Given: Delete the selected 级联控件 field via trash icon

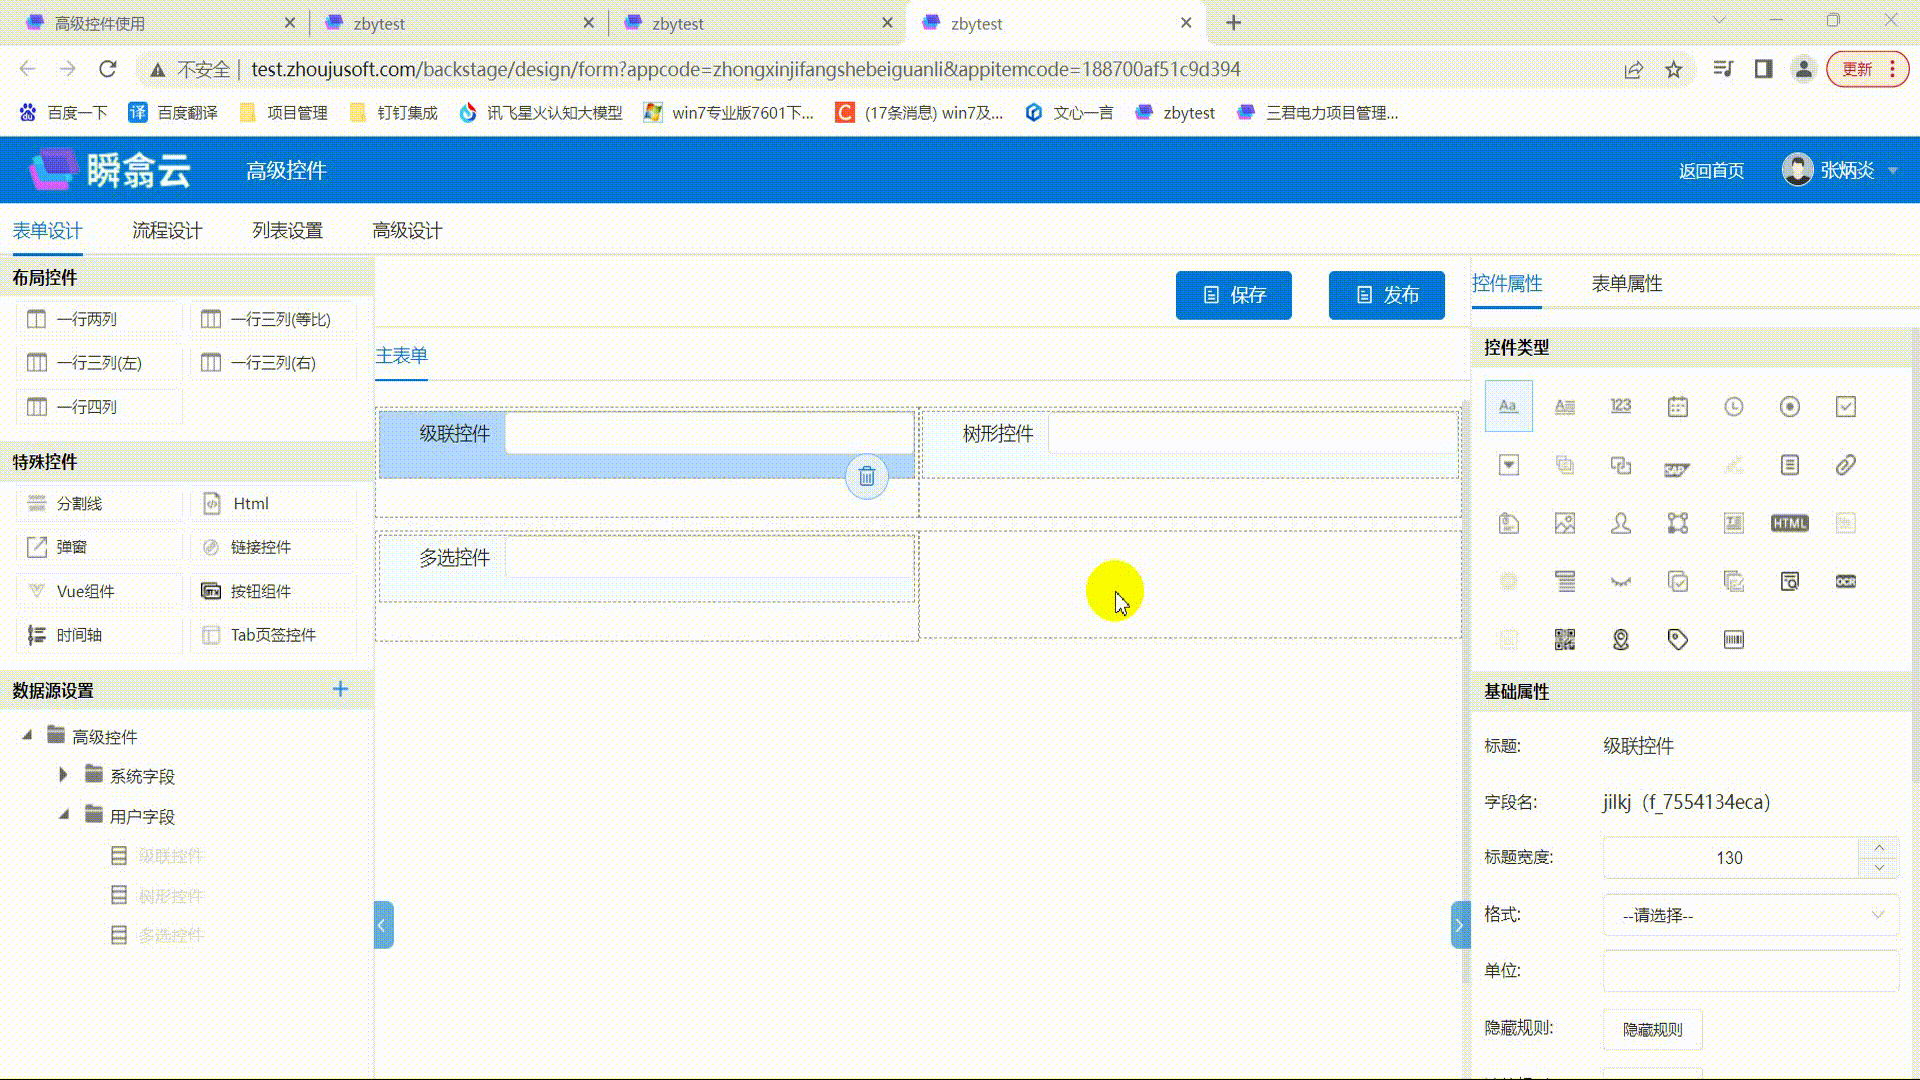Looking at the screenshot, I should [x=866, y=477].
